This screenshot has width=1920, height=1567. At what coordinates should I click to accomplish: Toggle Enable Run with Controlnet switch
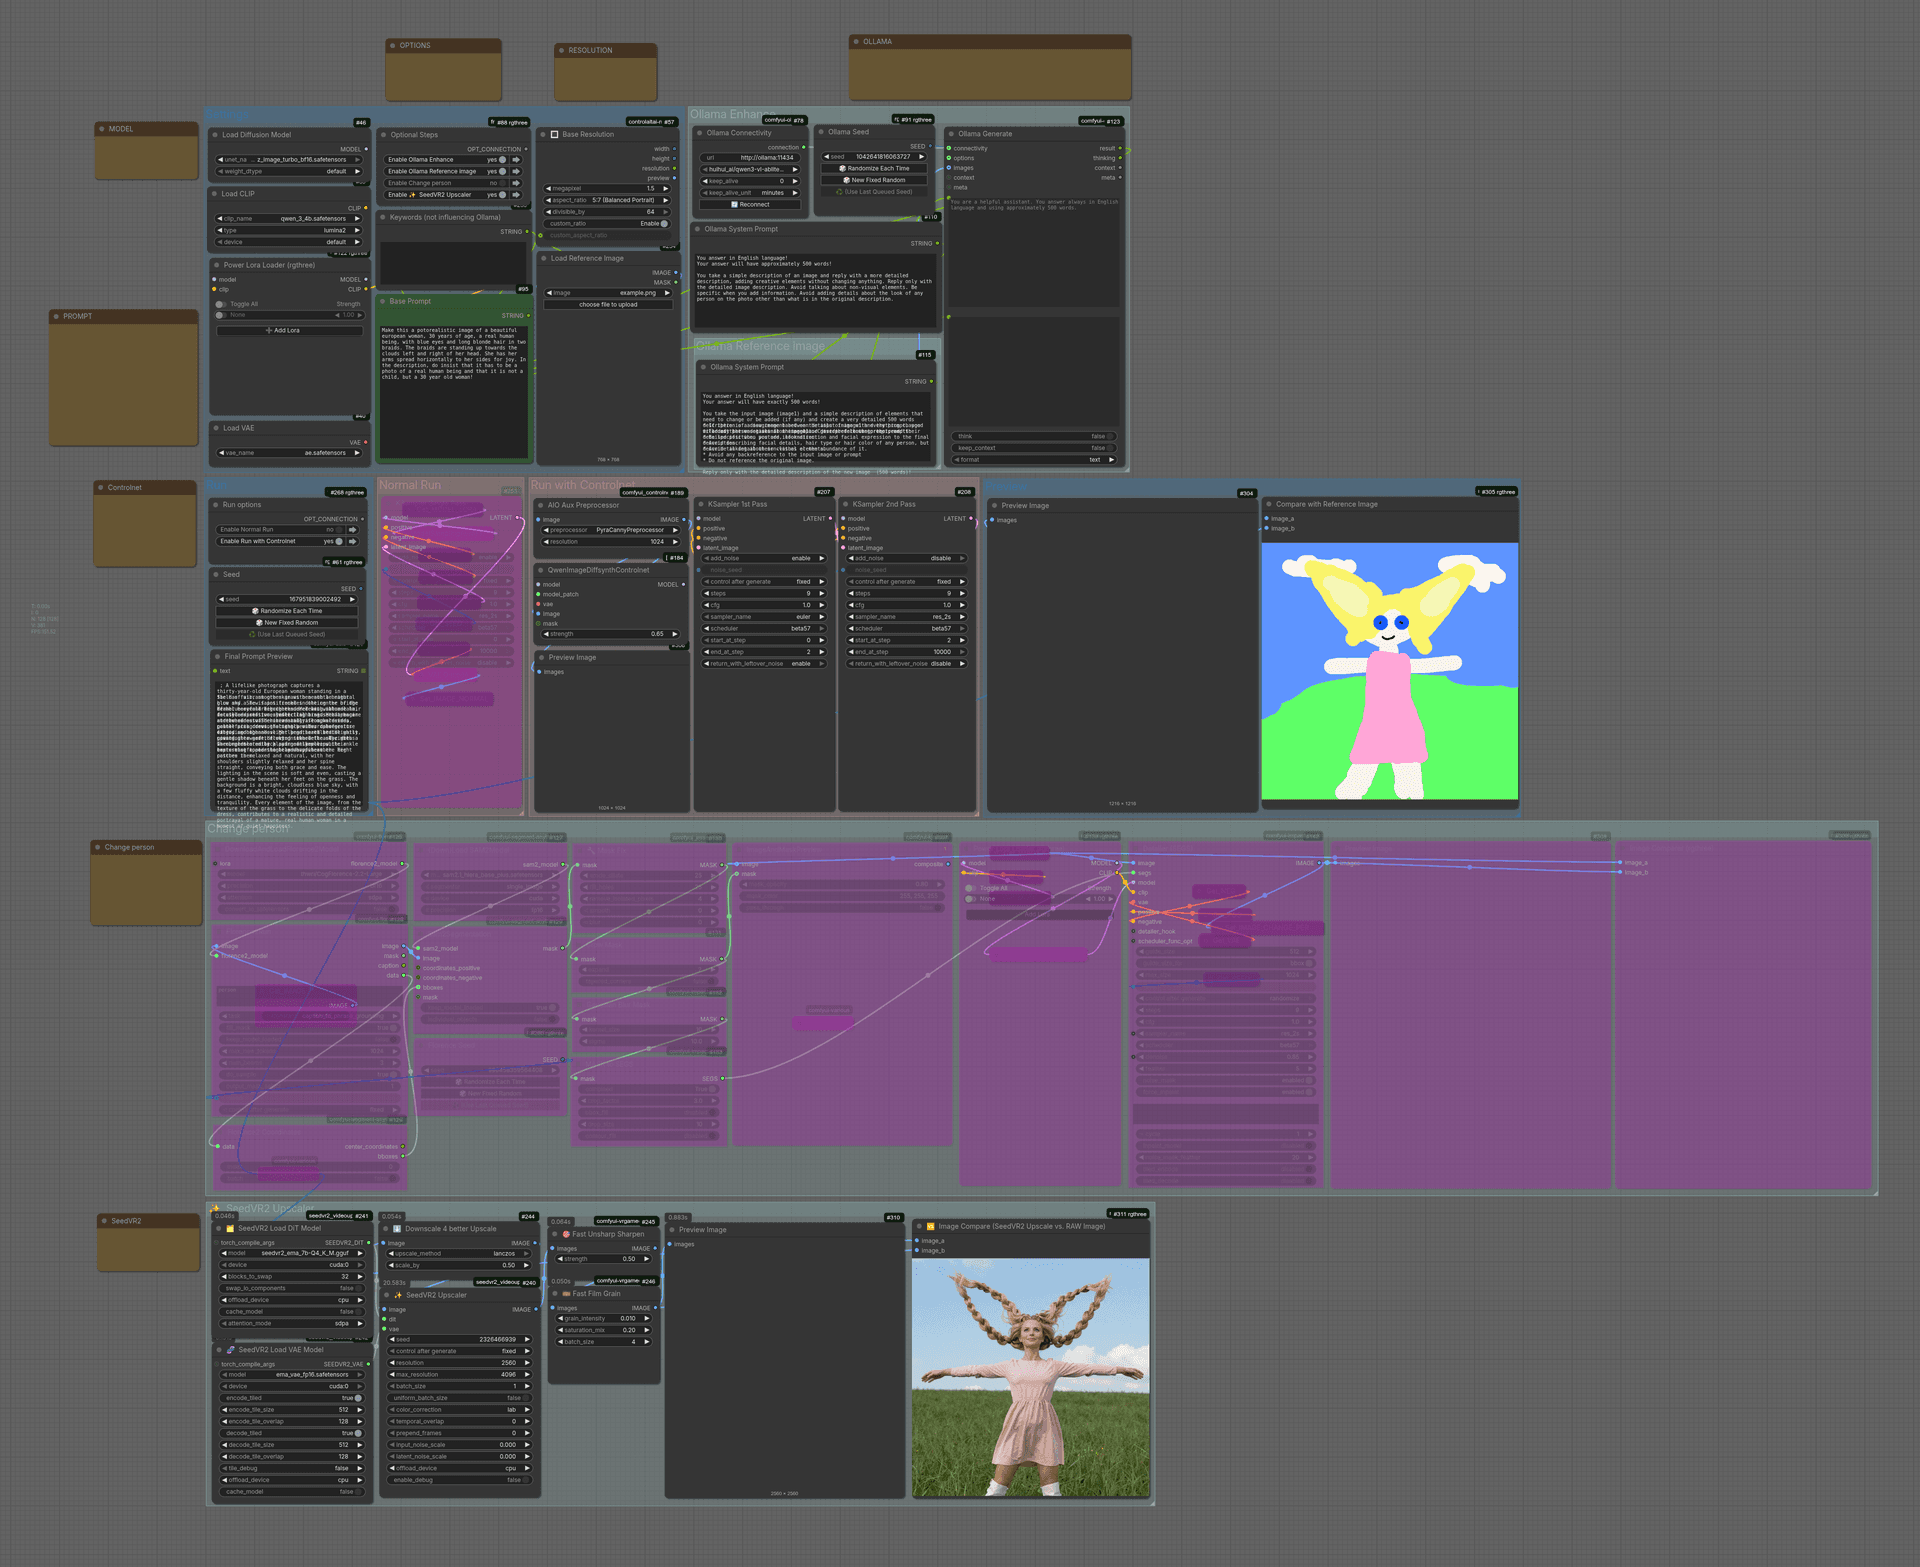pos(339,541)
